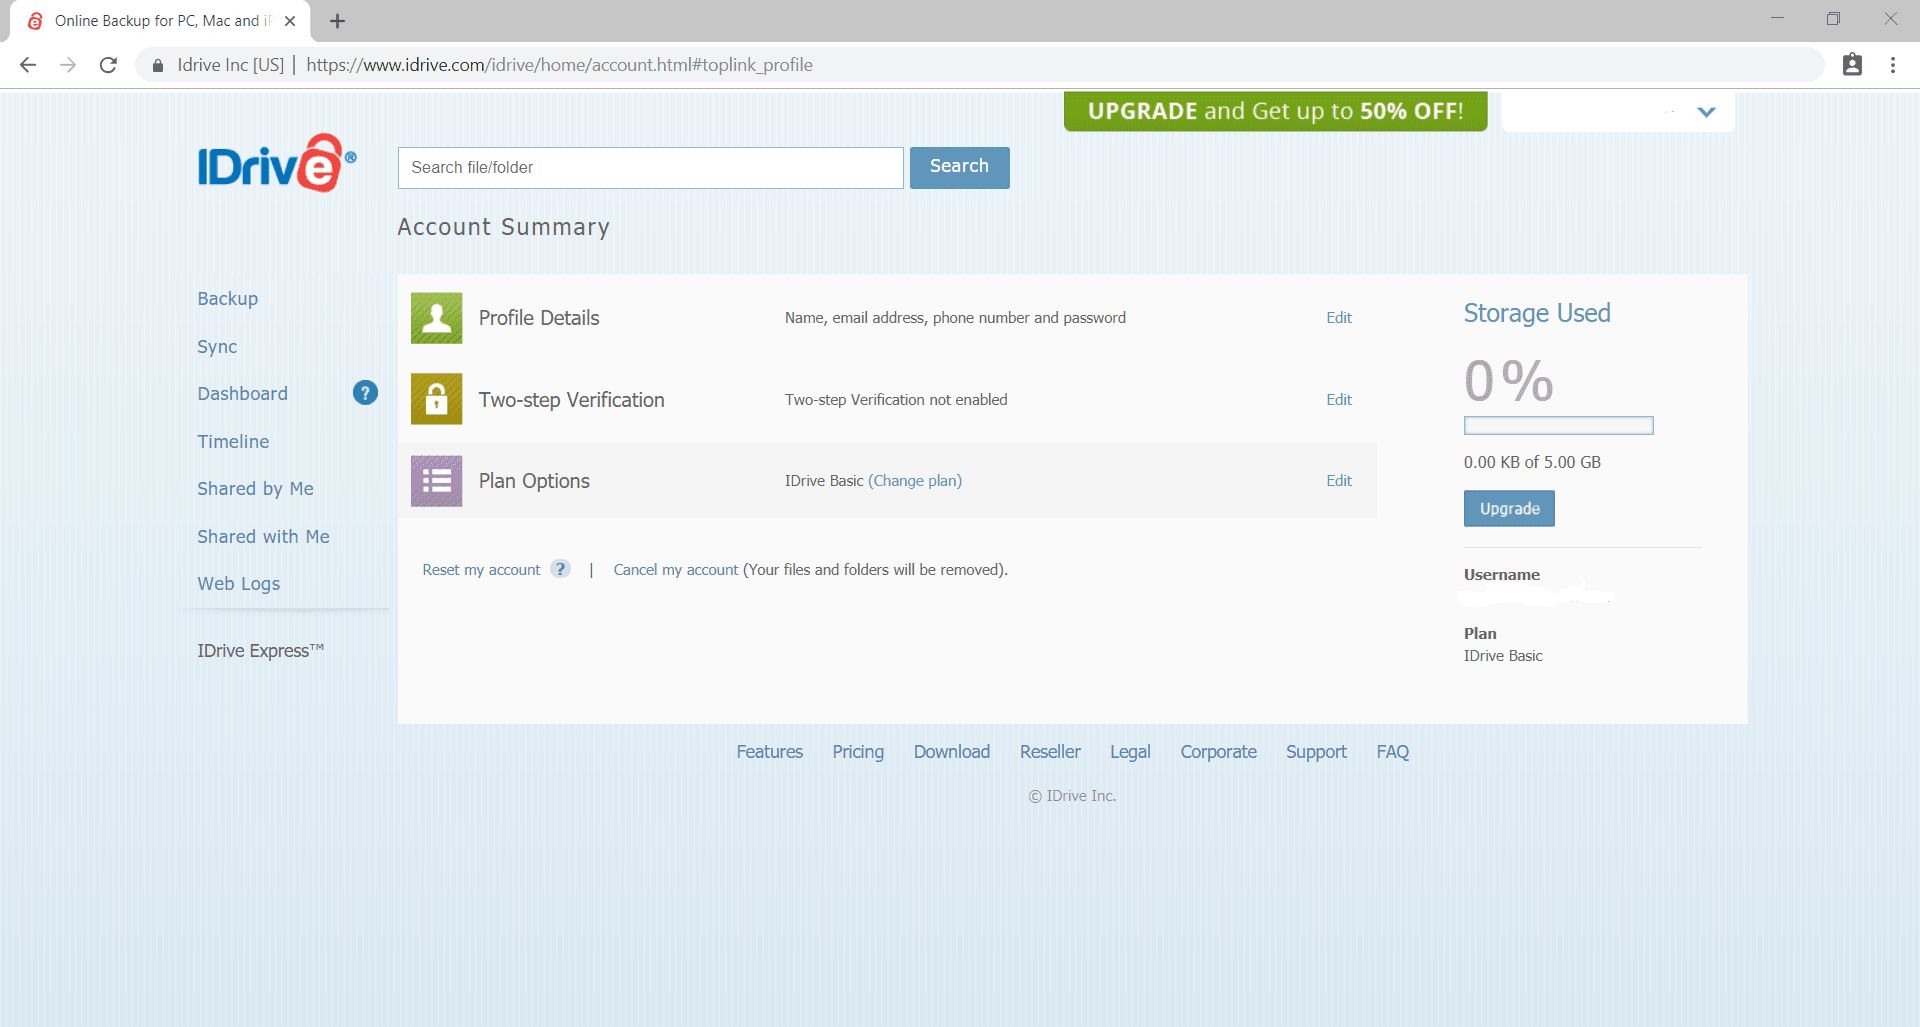Edit Profile Details
1920x1027 pixels.
[1338, 318]
